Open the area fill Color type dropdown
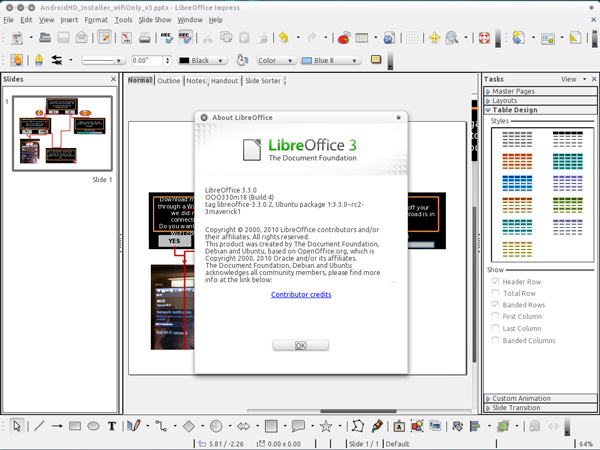The width and height of the screenshot is (600, 450). point(276,60)
